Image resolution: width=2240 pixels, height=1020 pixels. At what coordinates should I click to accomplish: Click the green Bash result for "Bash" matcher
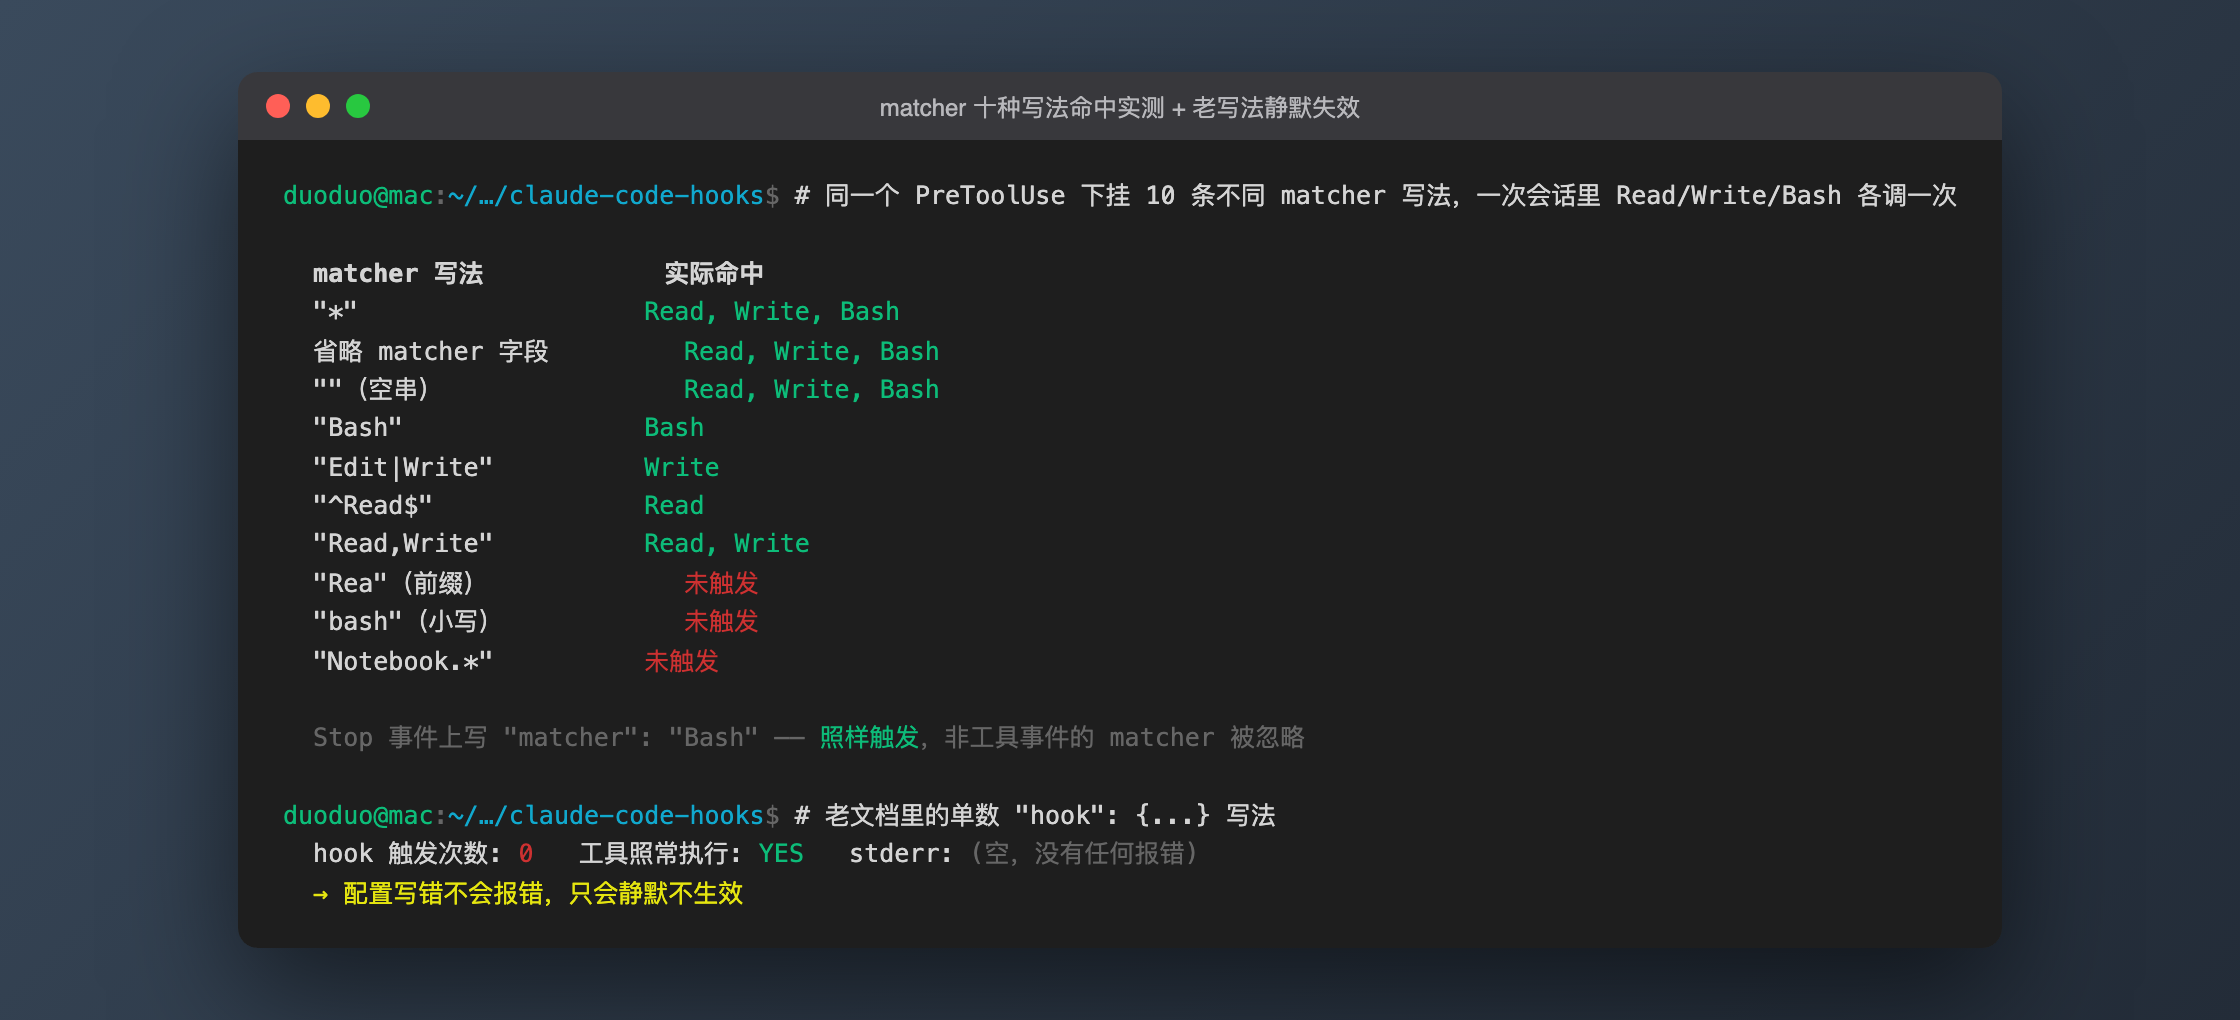[x=674, y=427]
